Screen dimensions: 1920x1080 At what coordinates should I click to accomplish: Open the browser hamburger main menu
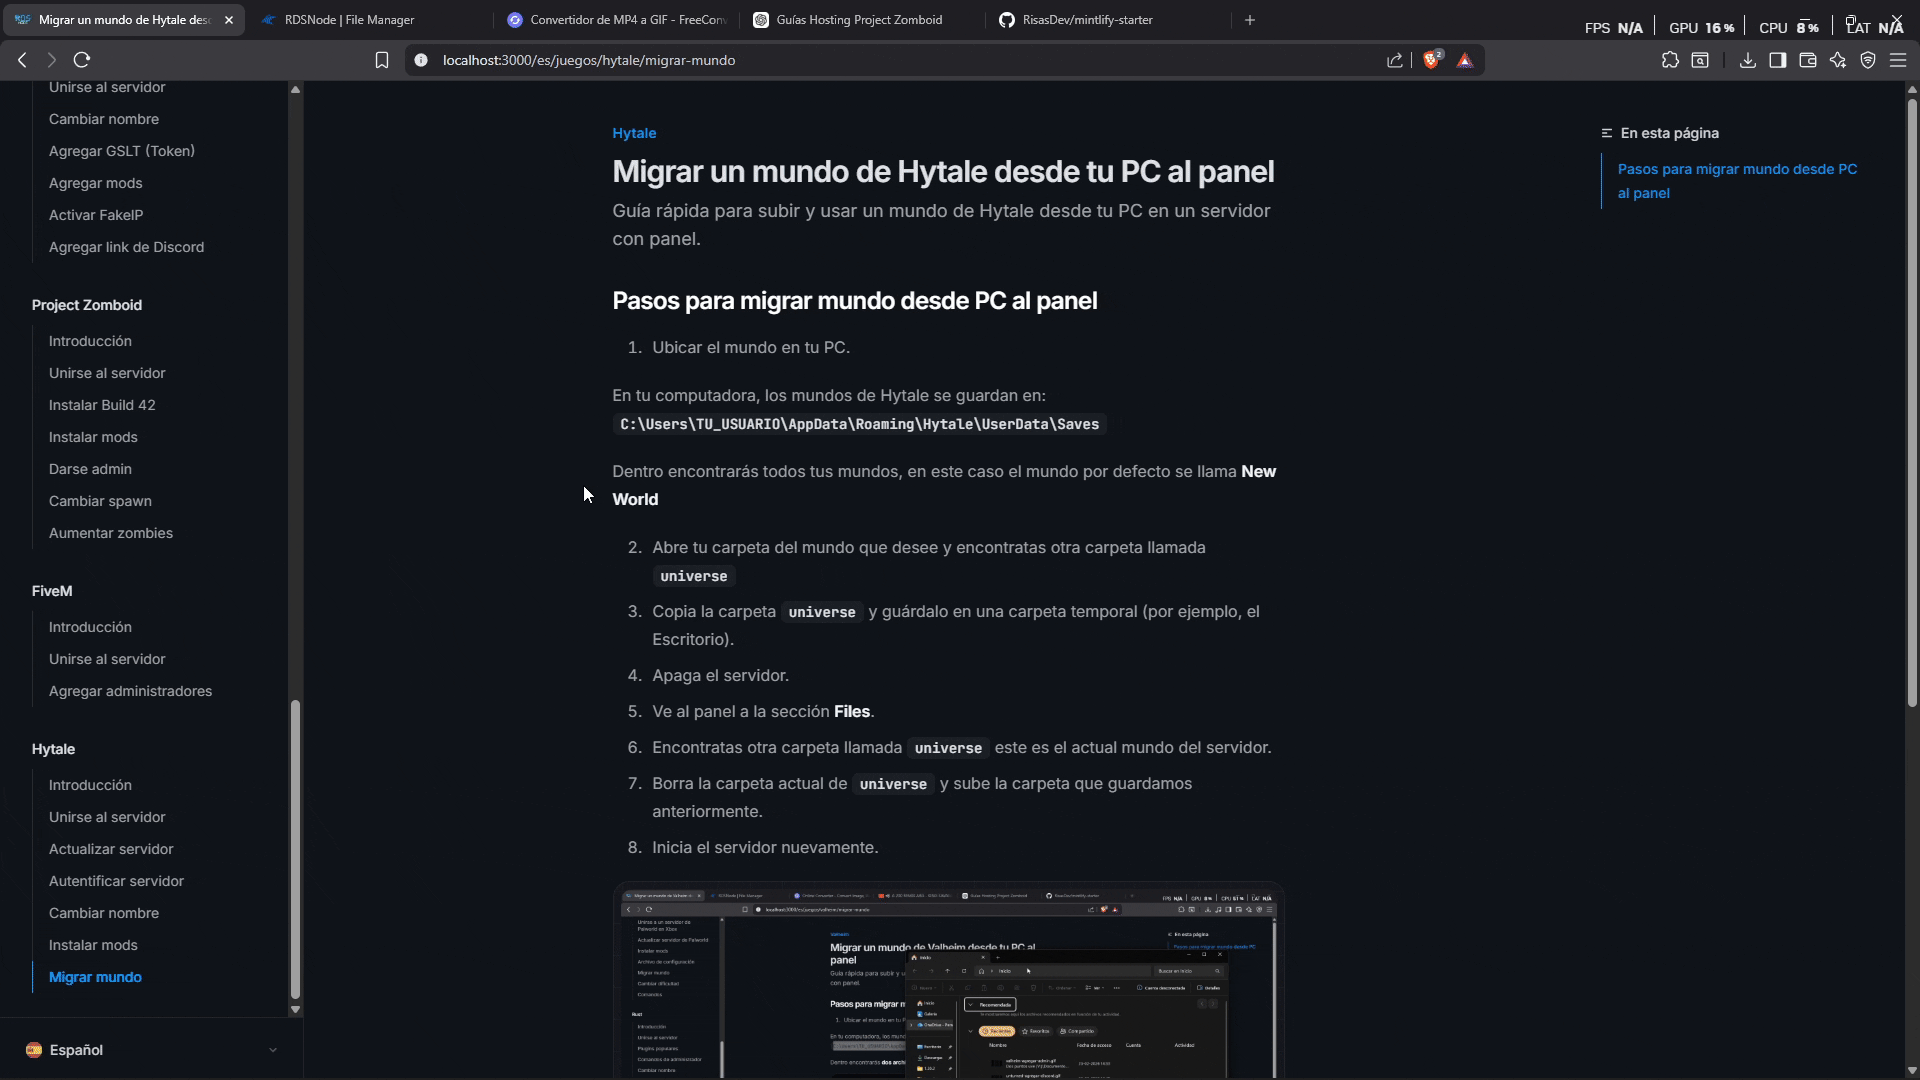pos(1898,60)
